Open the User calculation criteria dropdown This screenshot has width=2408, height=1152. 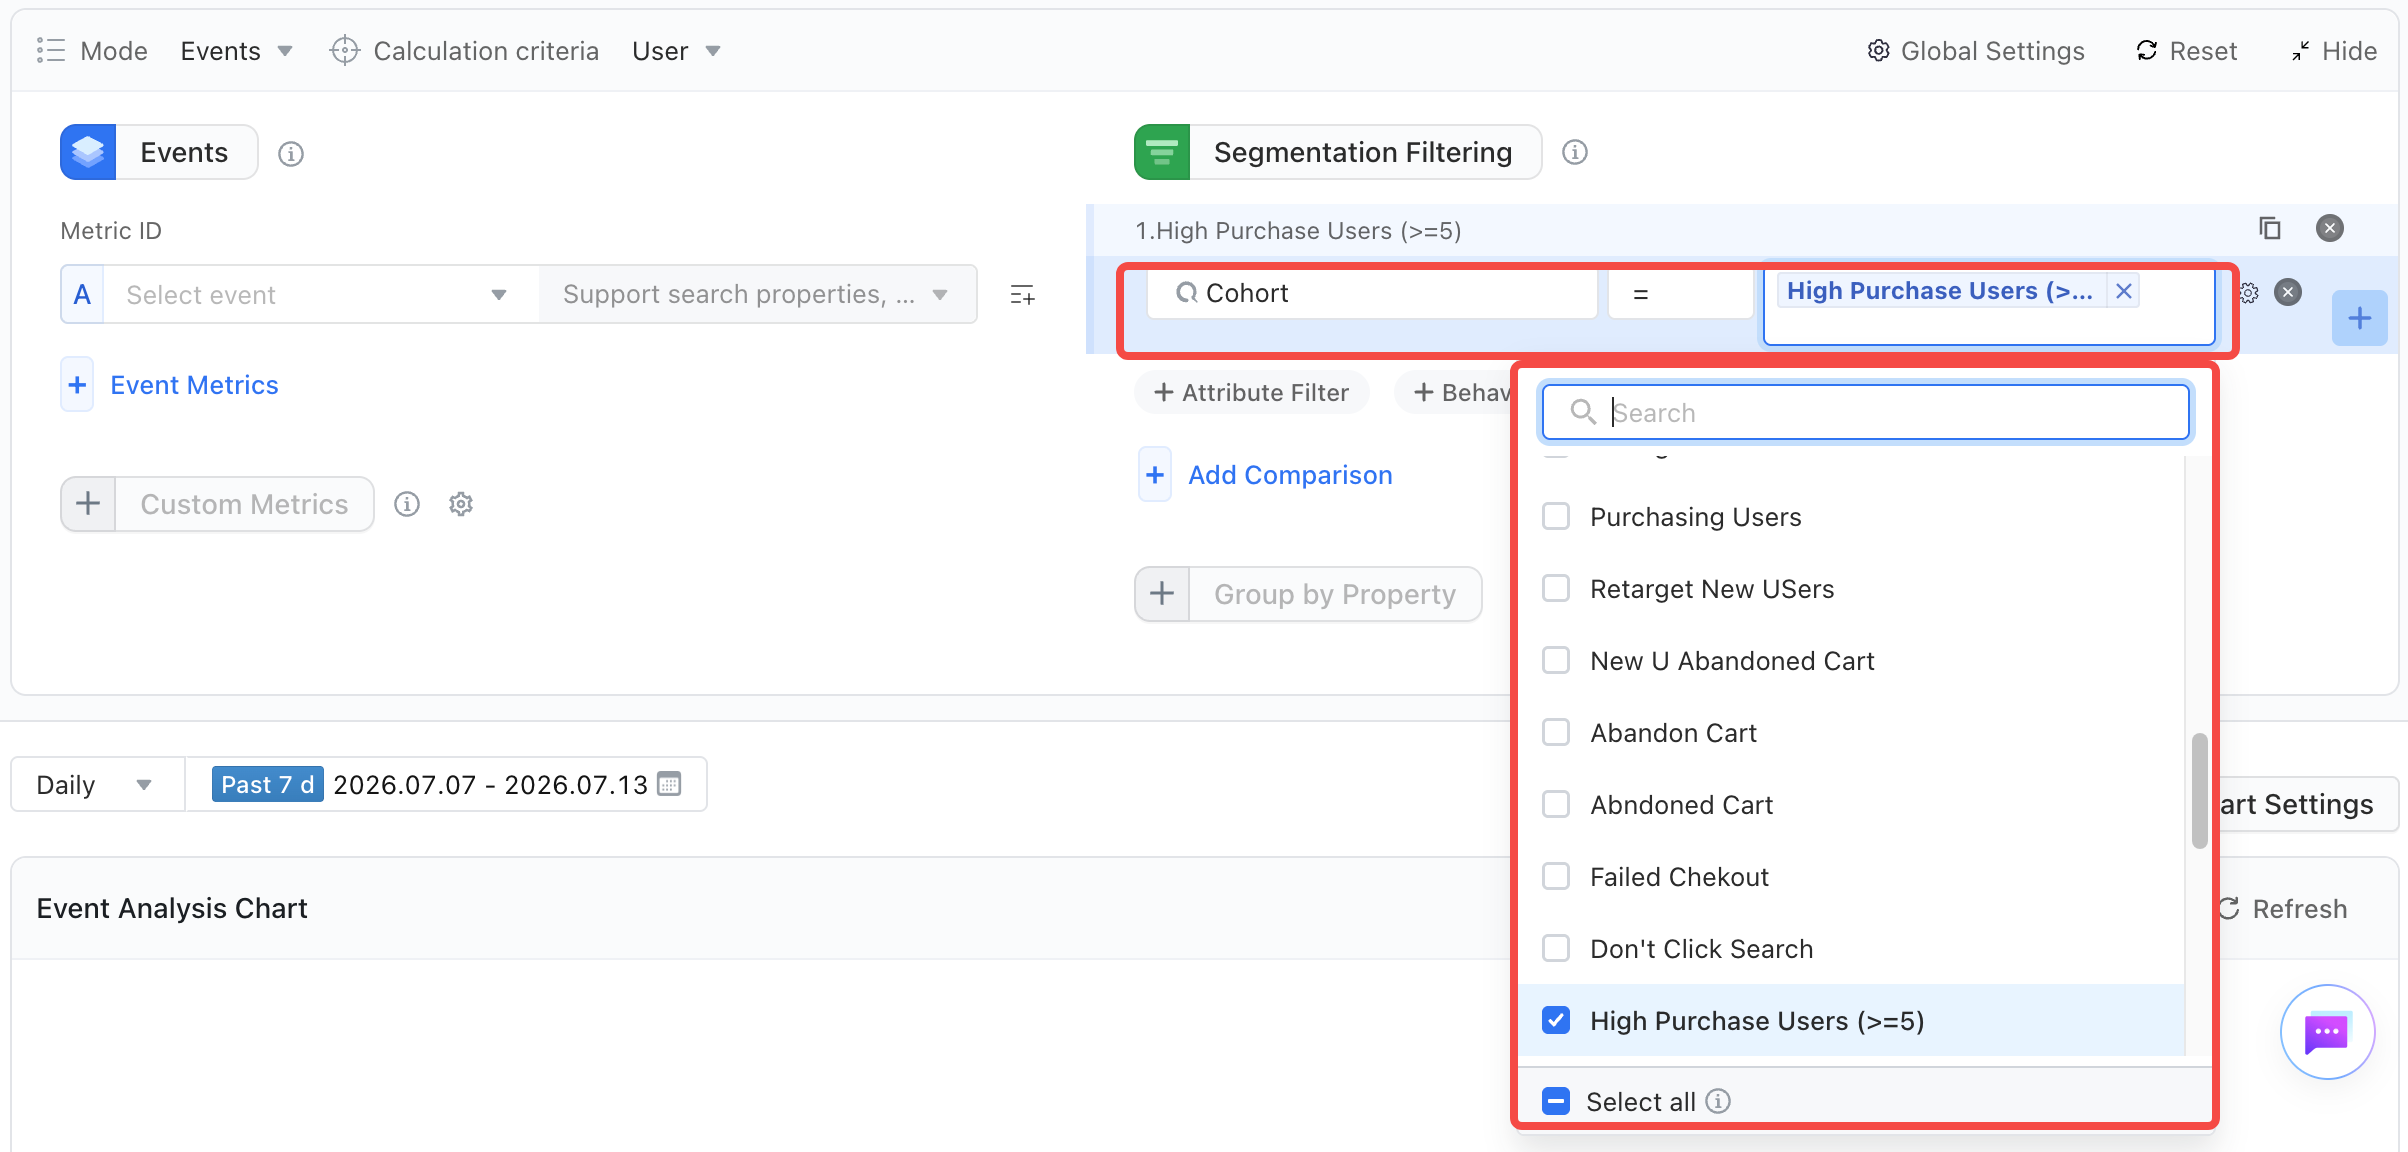(x=677, y=51)
